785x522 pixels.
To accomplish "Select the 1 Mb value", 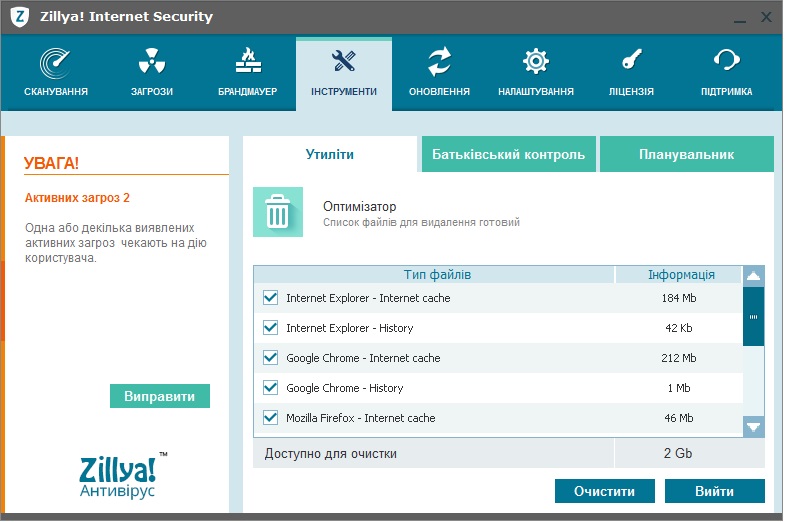I will [679, 388].
